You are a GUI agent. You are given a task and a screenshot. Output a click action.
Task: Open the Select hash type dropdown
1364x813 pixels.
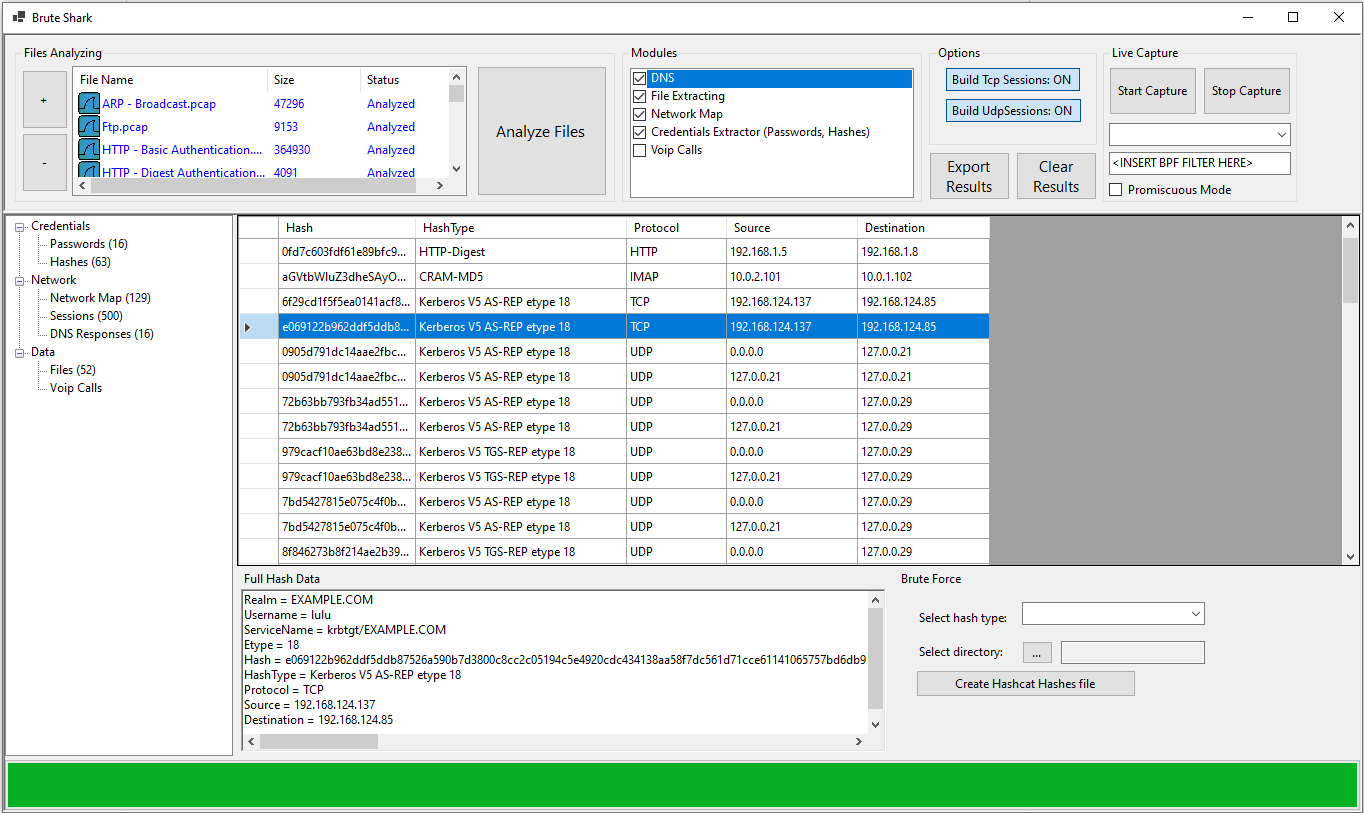tap(1196, 613)
